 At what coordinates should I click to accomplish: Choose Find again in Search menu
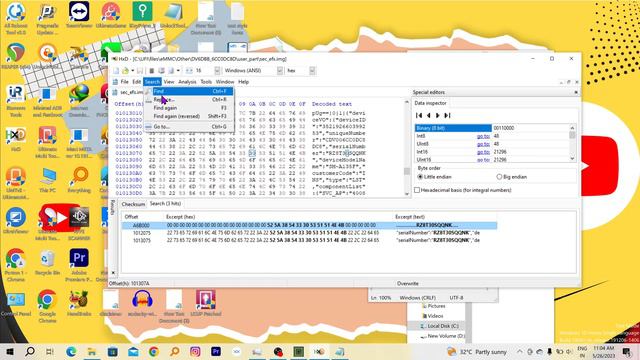[x=189, y=108]
